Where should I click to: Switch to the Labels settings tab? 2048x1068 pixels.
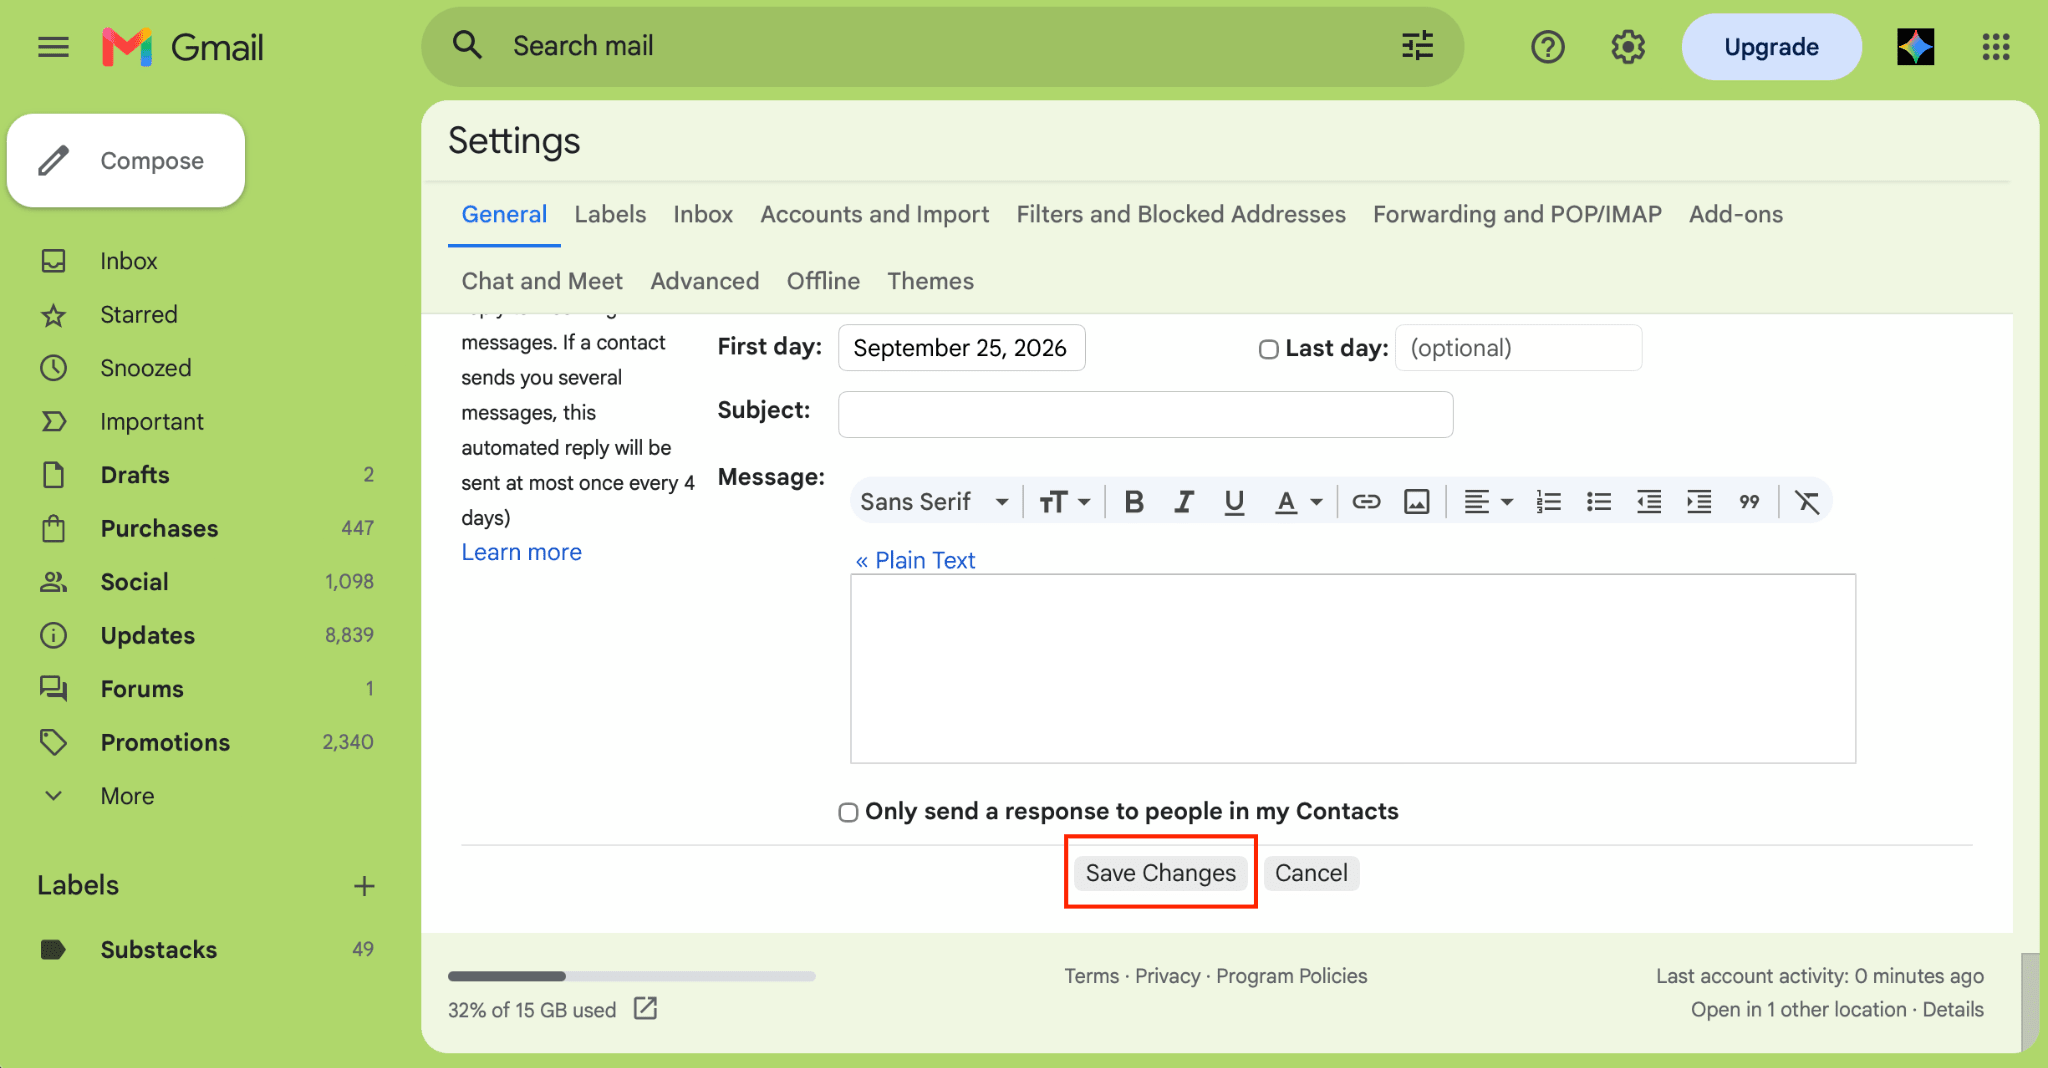click(x=610, y=214)
